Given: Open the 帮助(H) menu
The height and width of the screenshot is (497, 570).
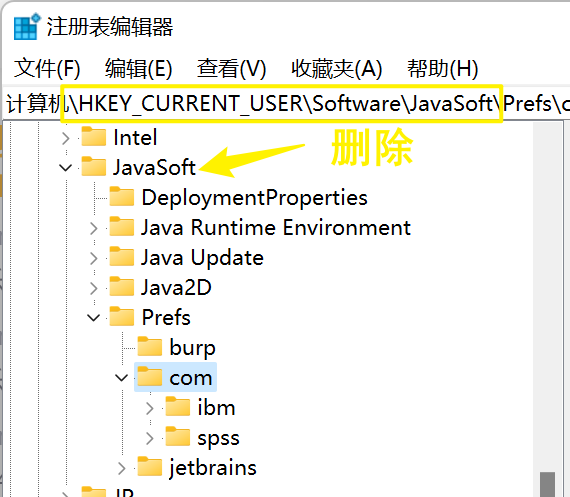Looking at the screenshot, I should click(x=442, y=68).
